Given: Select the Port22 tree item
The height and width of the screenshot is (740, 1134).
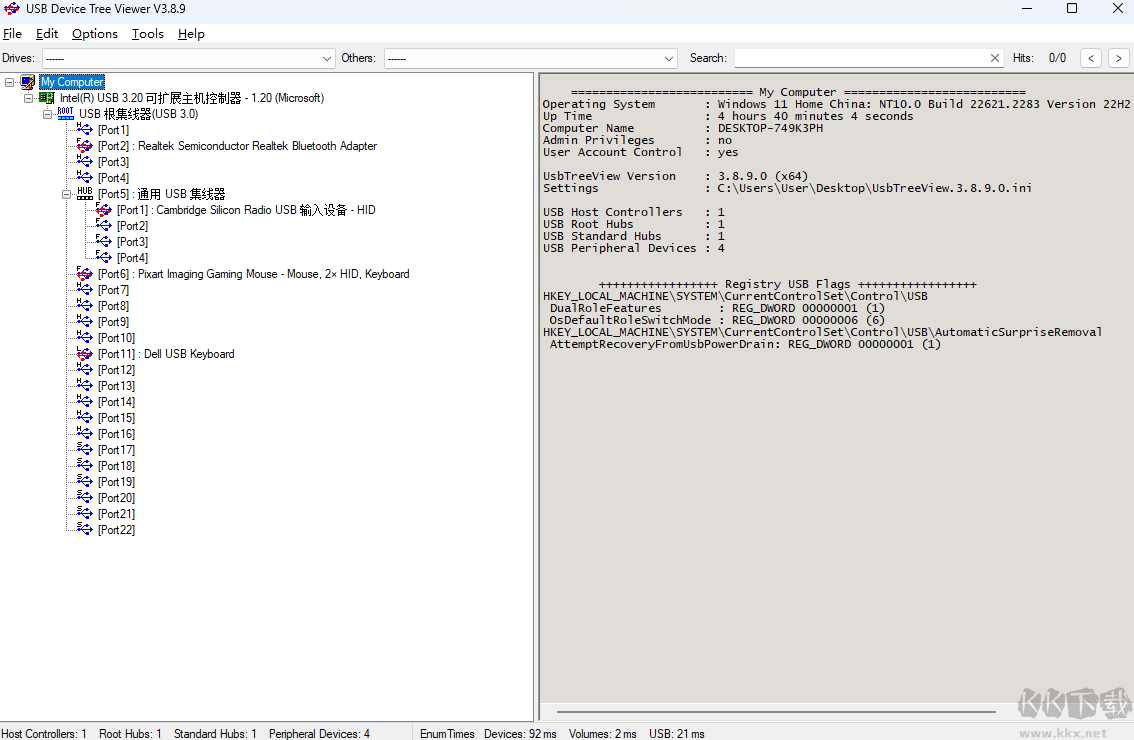Looking at the screenshot, I should pos(117,529).
